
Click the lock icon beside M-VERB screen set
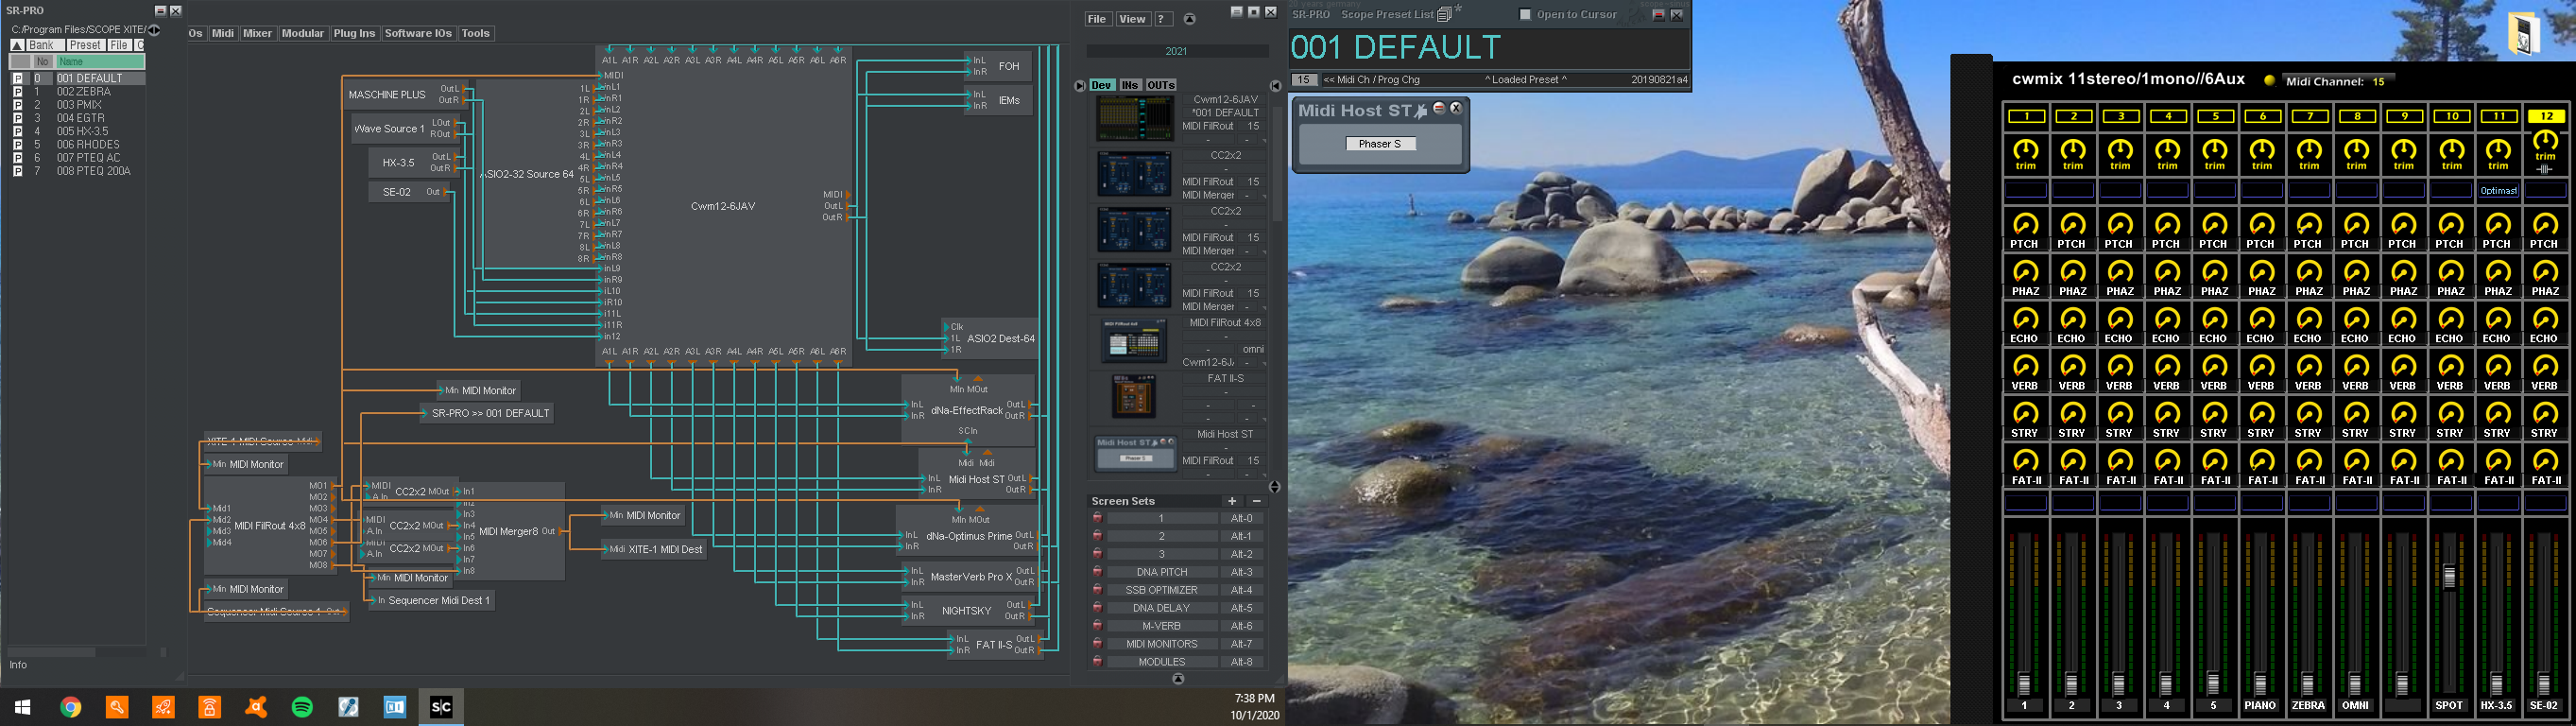[x=1097, y=626]
